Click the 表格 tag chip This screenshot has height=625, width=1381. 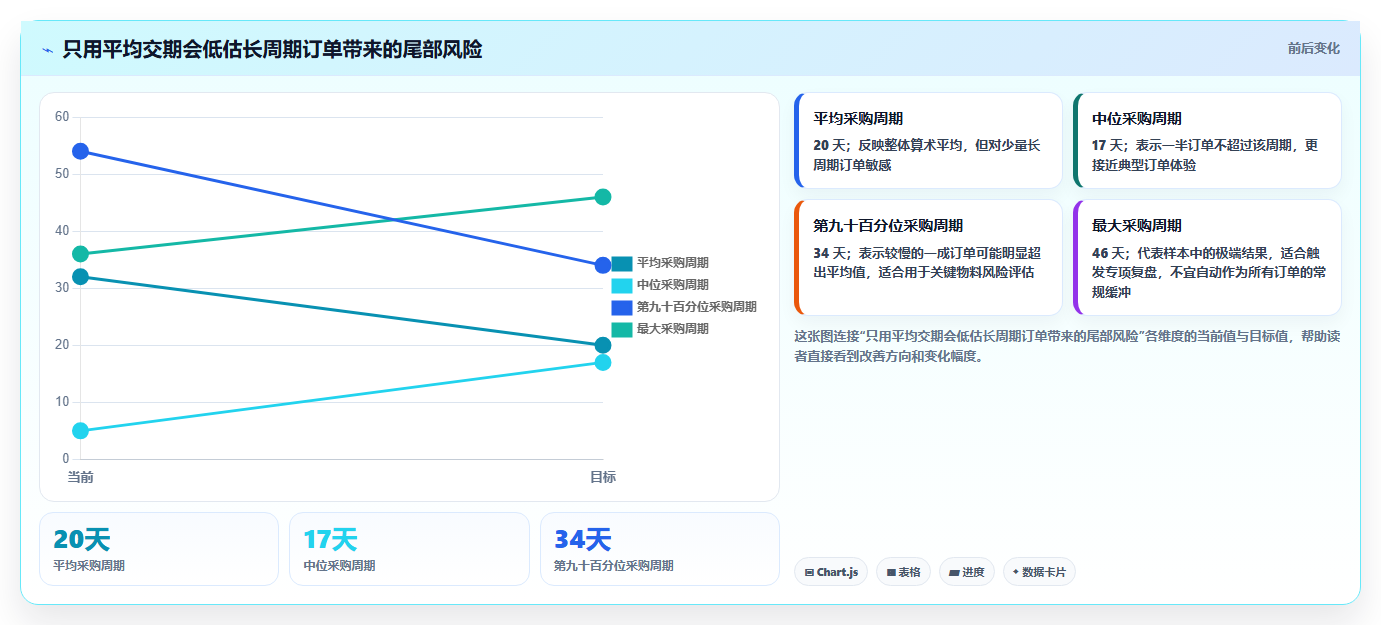tap(904, 572)
